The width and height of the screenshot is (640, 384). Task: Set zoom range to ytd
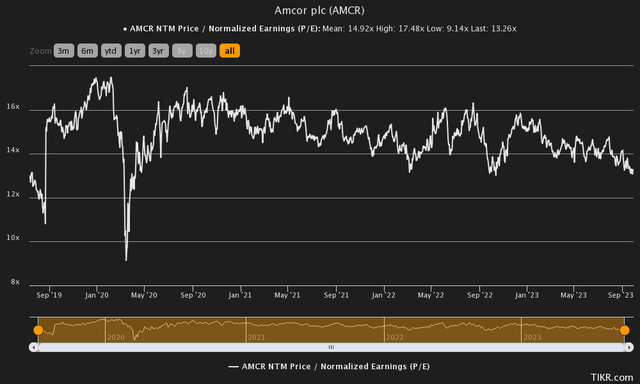pos(111,51)
